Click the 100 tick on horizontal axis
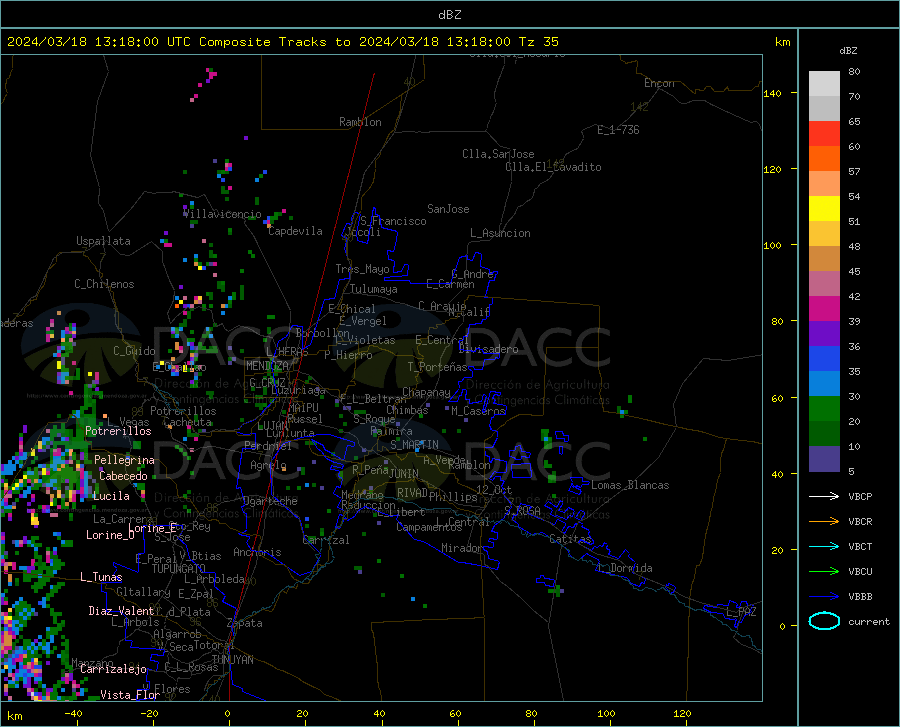Image resolution: width=900 pixels, height=727 pixels. click(x=606, y=714)
